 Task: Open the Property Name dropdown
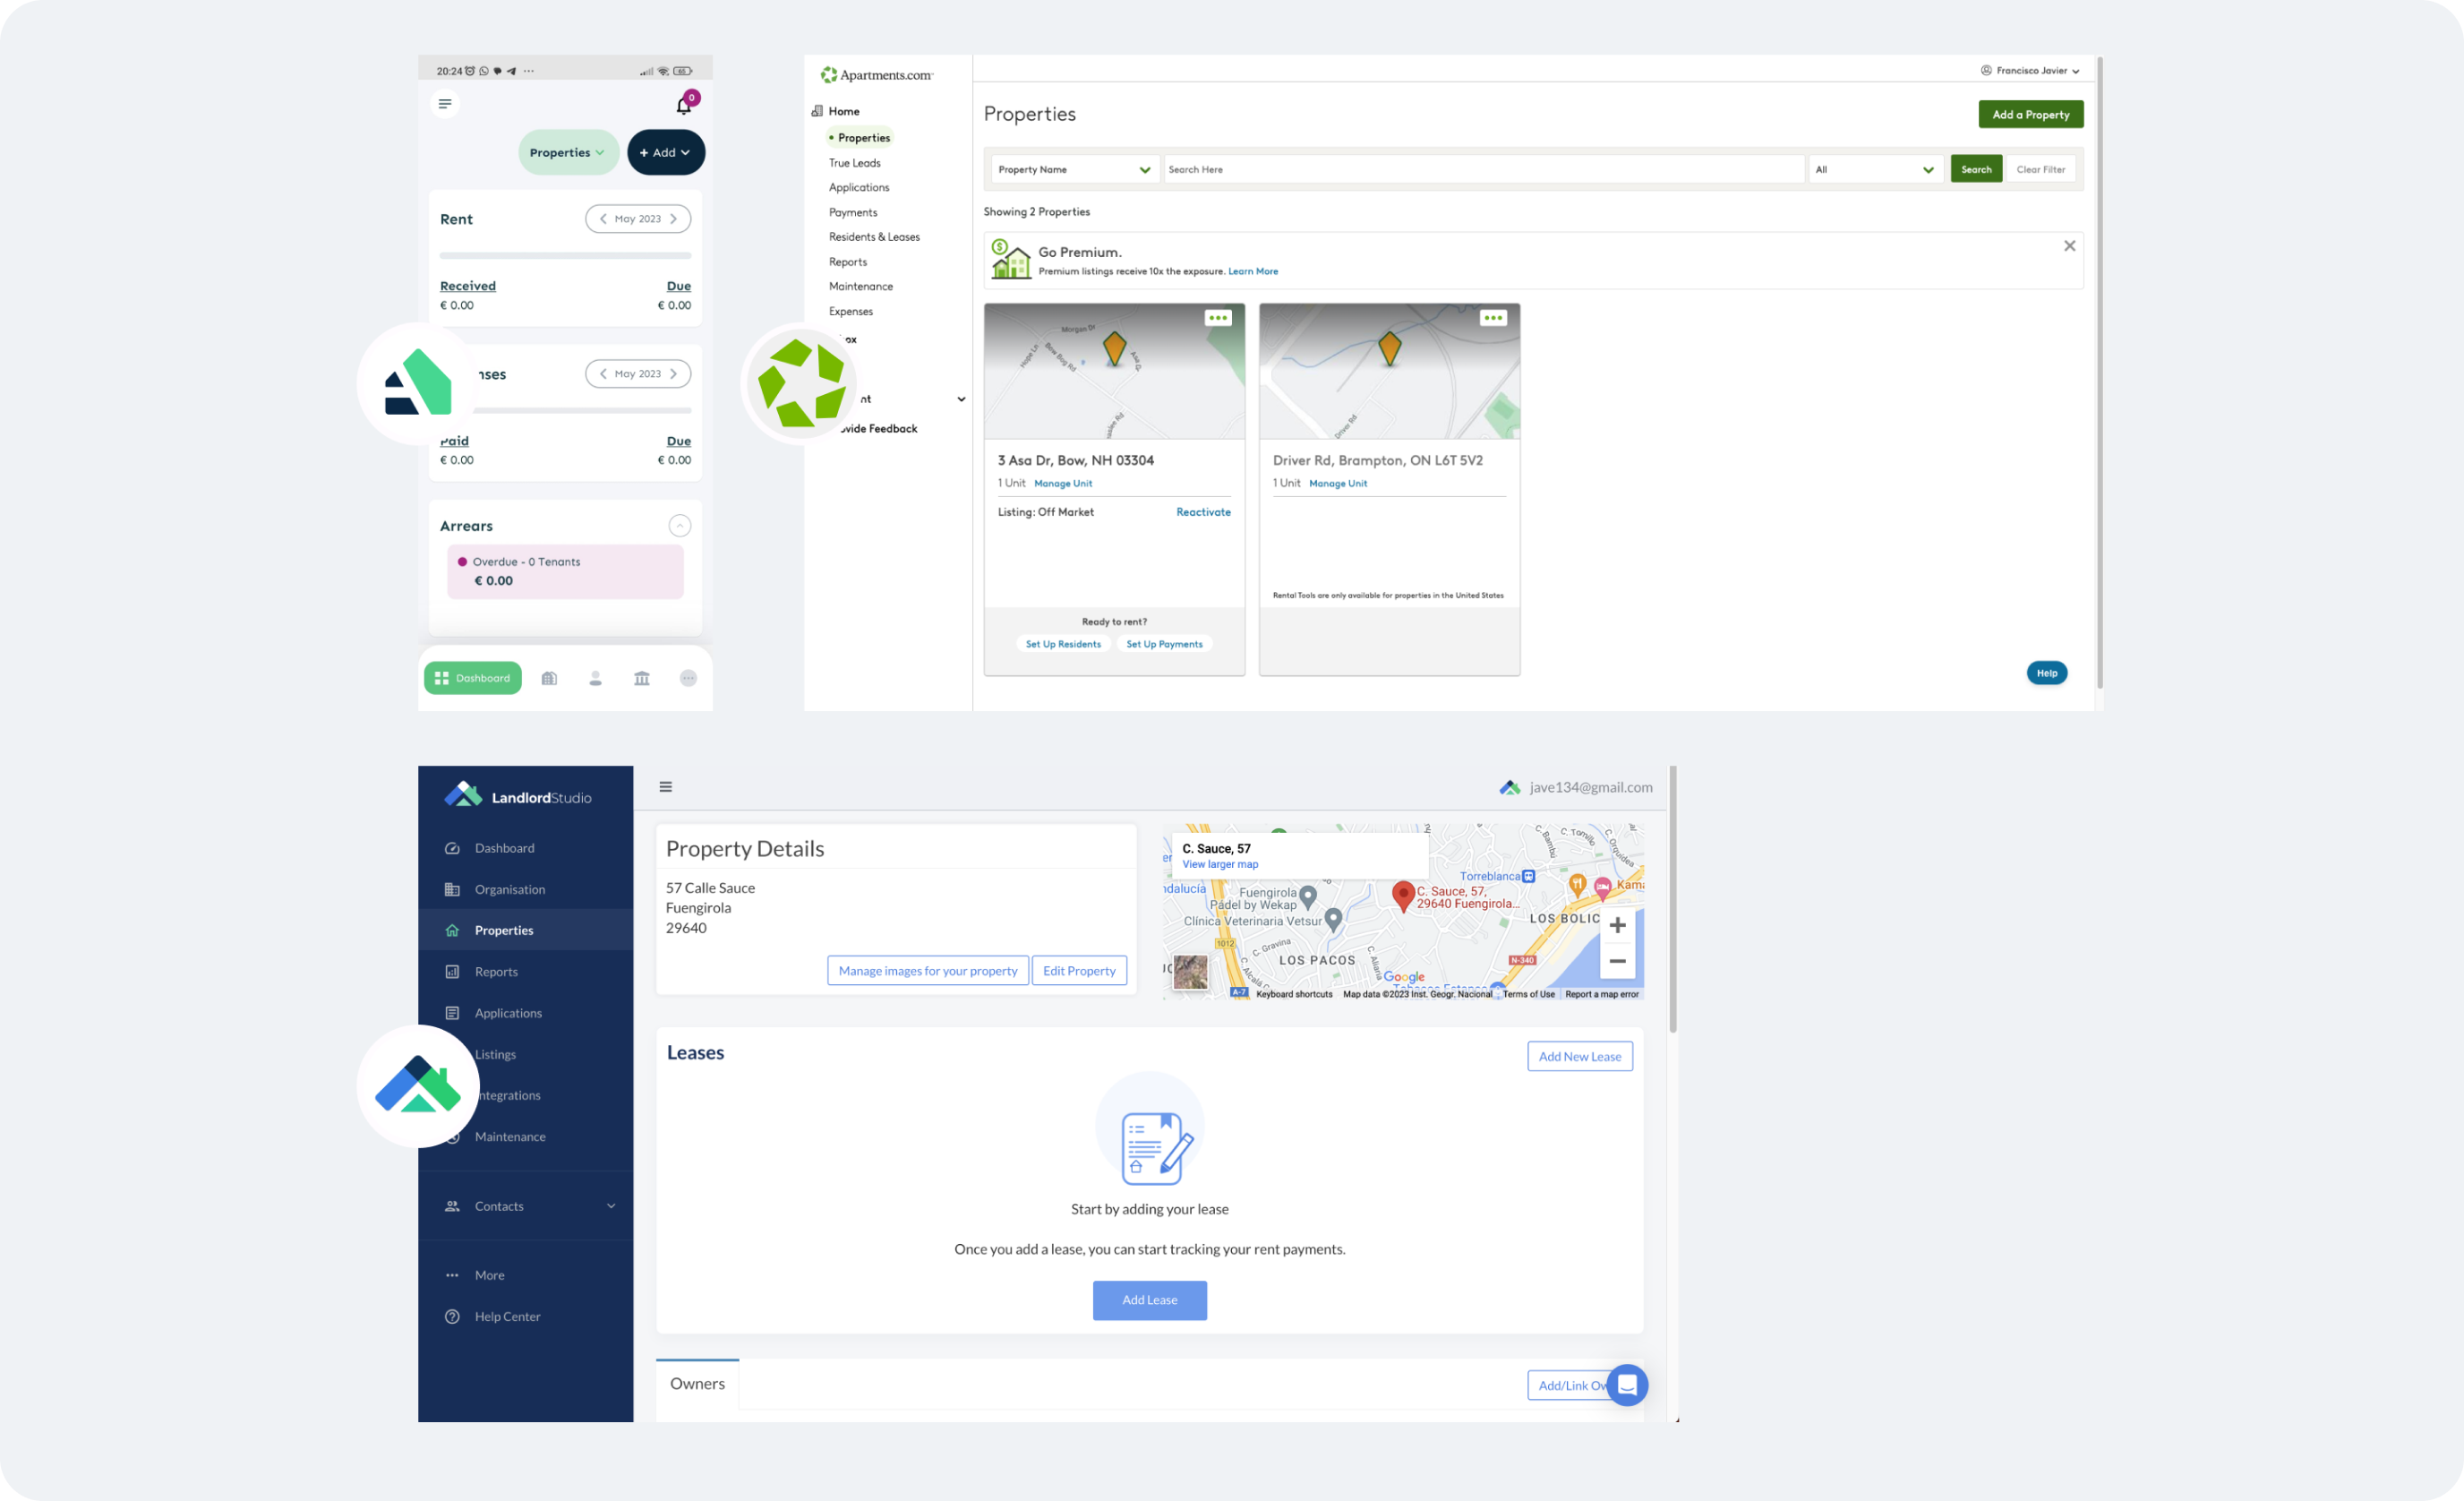(x=1074, y=170)
